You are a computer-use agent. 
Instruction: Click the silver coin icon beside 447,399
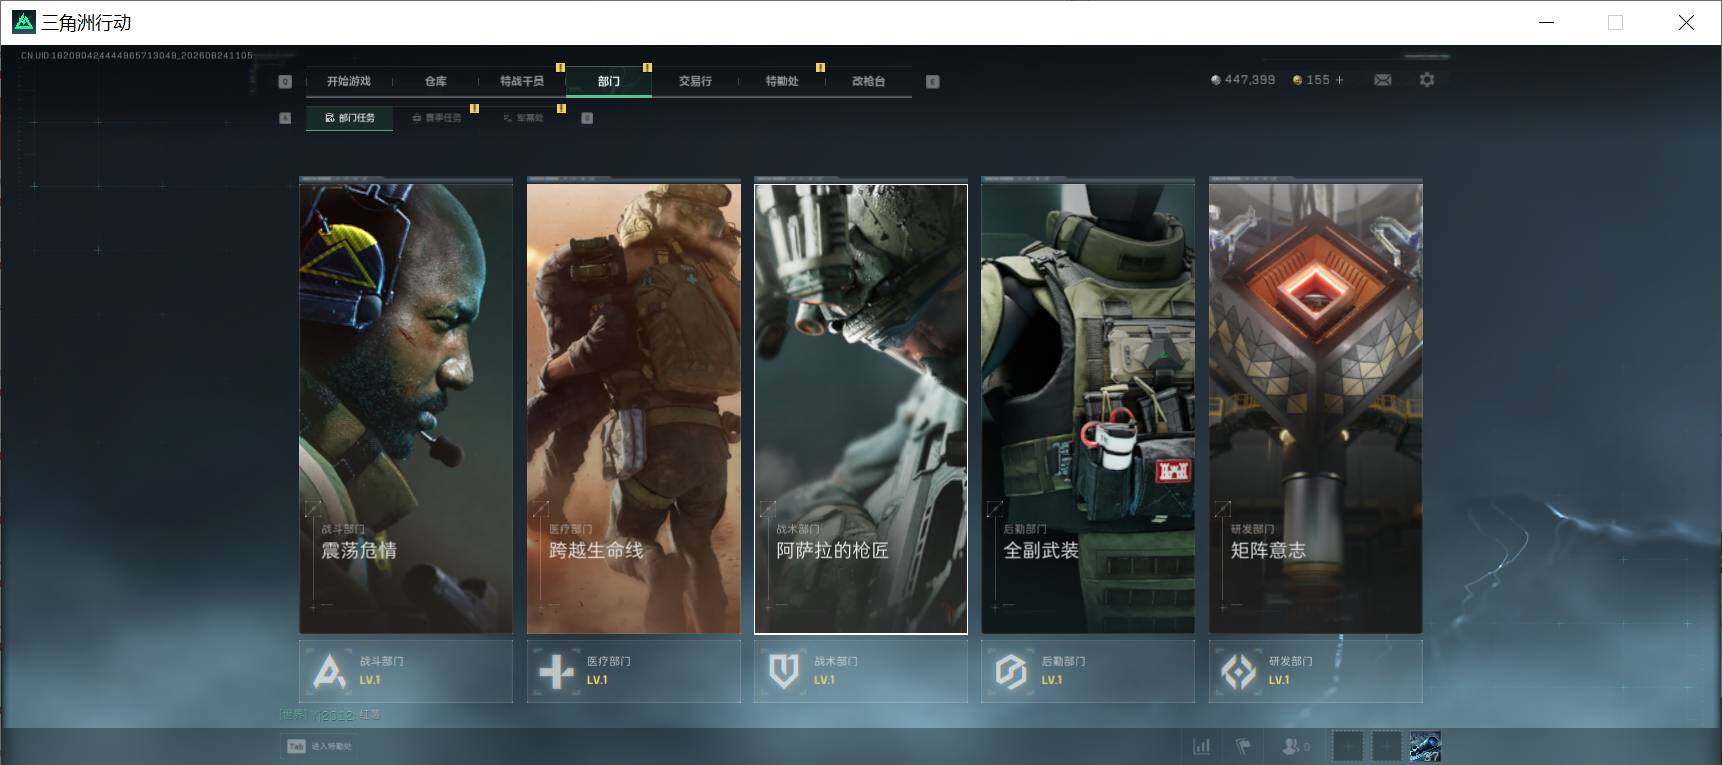point(1216,80)
